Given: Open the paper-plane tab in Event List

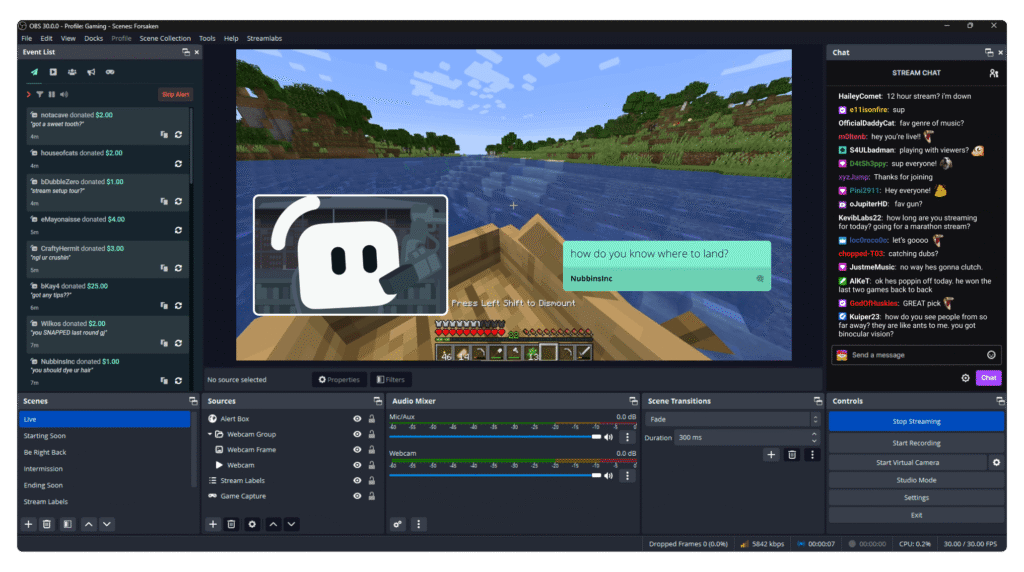Looking at the screenshot, I should click(x=34, y=72).
